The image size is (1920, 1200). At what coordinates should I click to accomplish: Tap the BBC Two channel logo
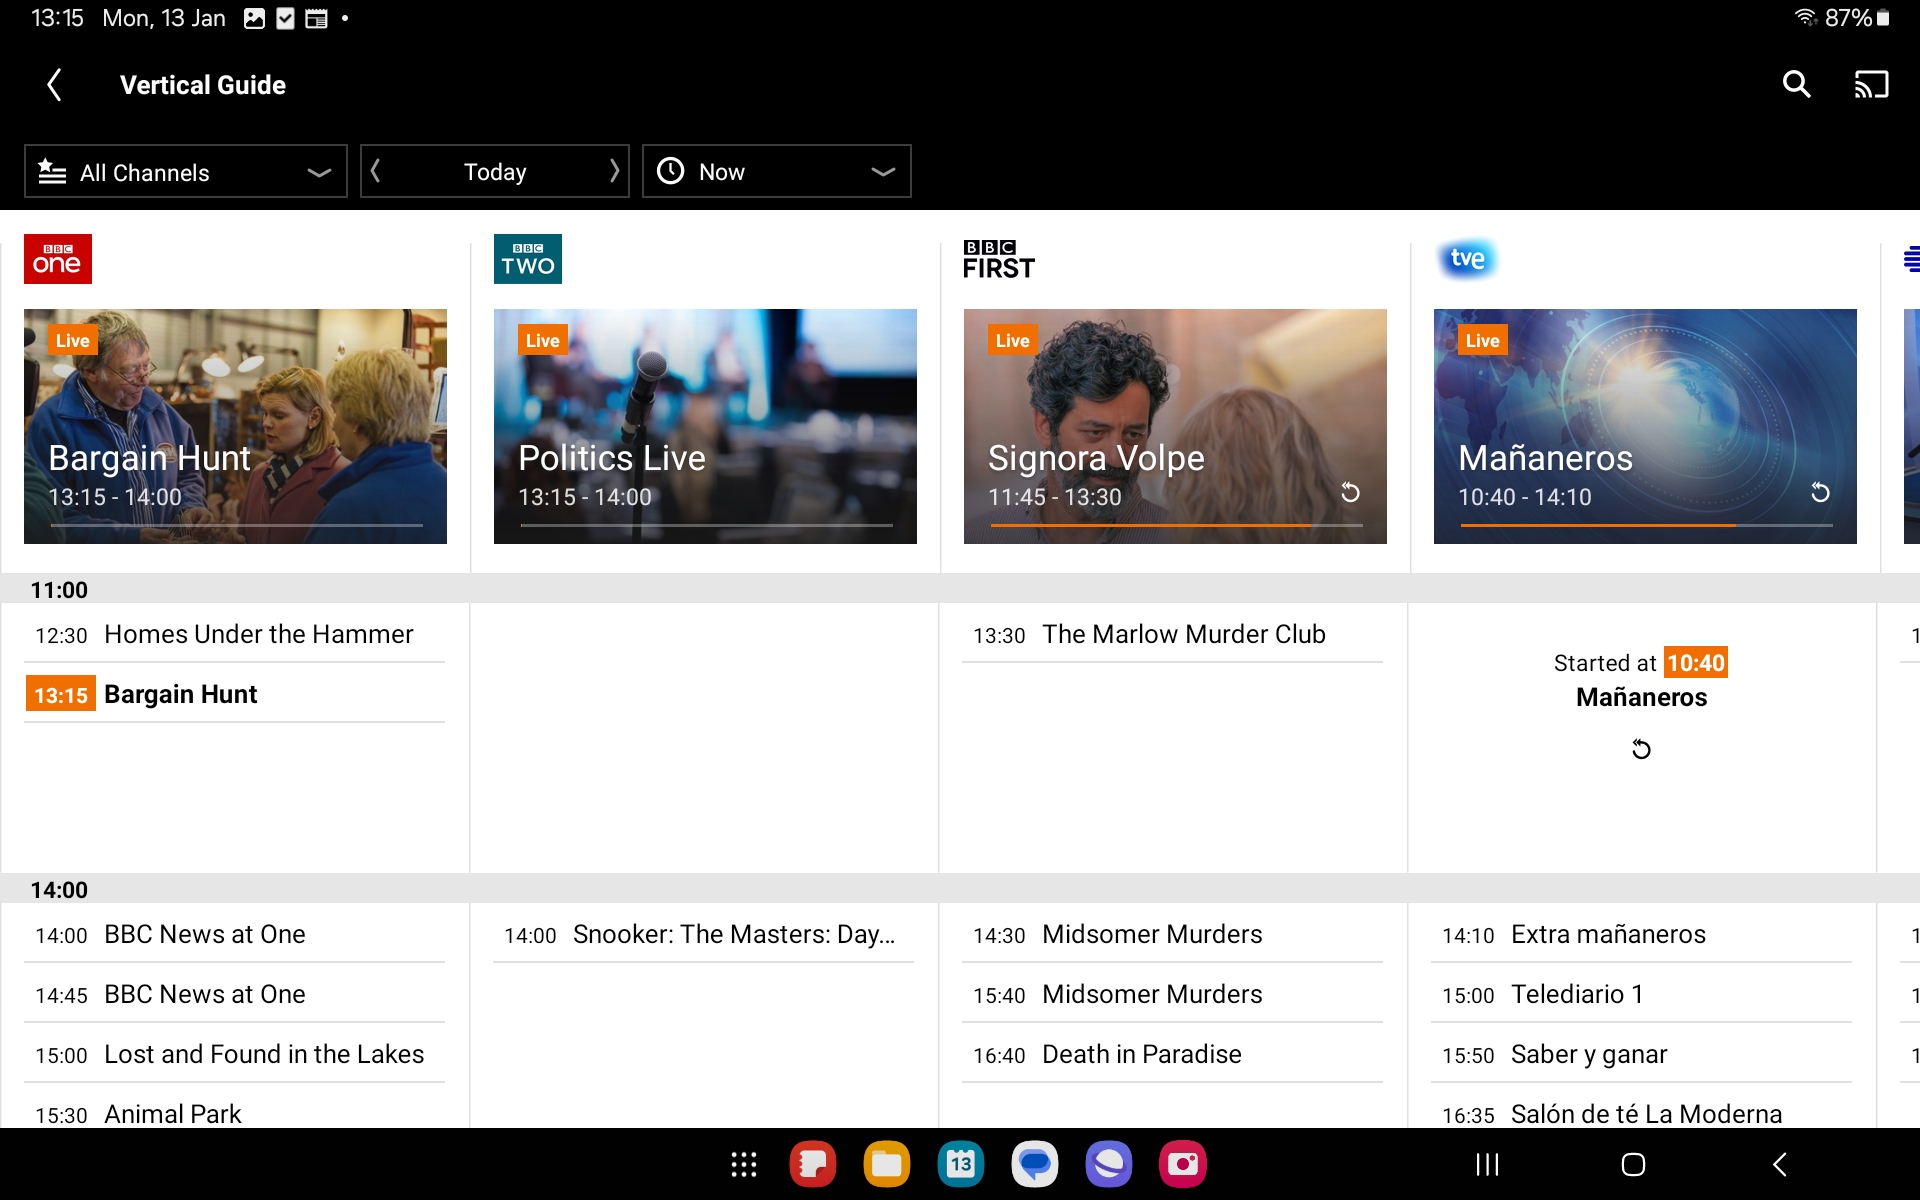click(528, 259)
